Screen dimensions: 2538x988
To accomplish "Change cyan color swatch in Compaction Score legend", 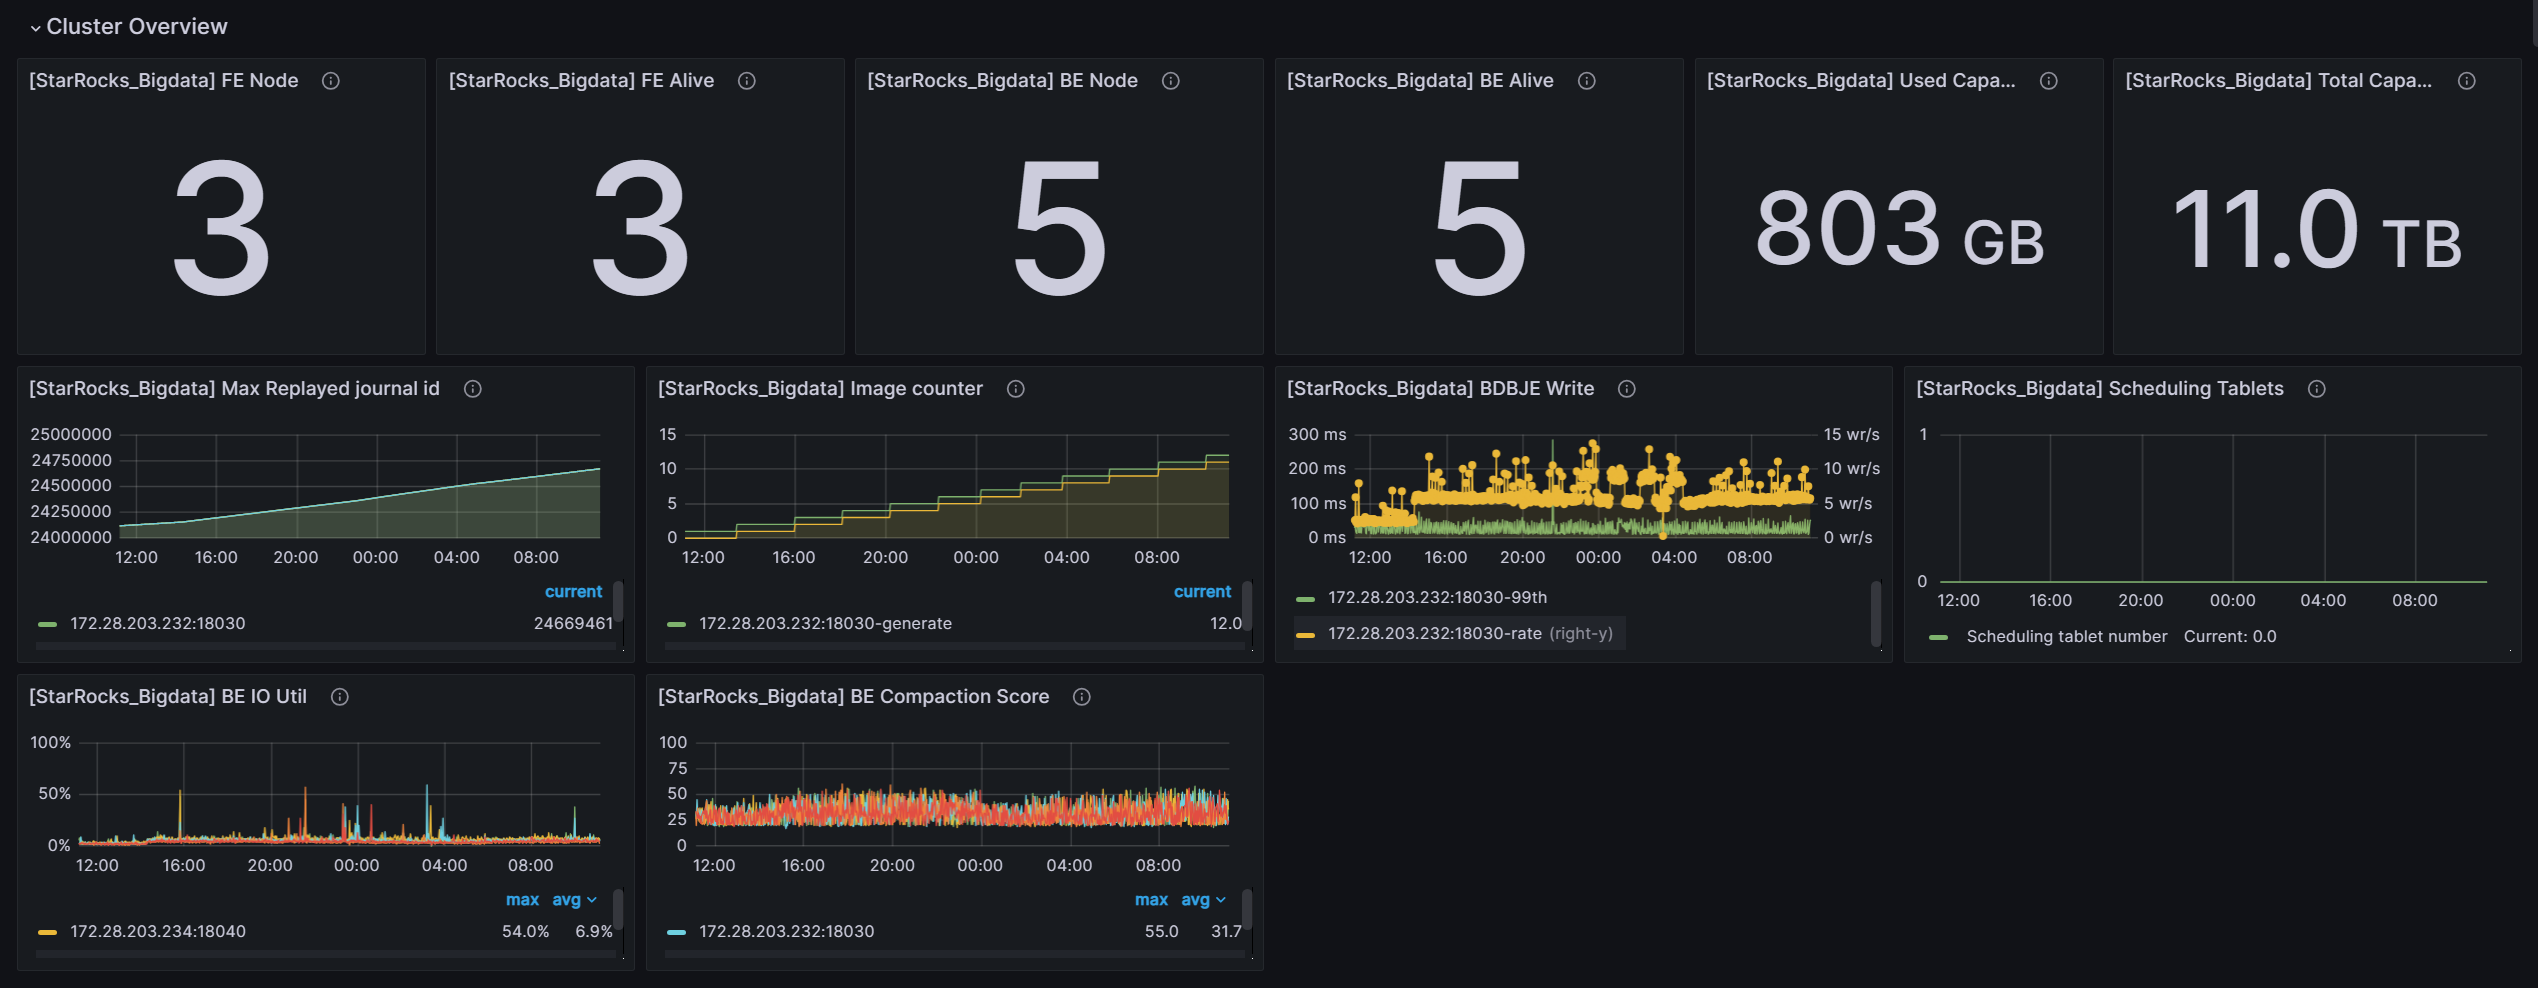I will pyautogui.click(x=676, y=932).
